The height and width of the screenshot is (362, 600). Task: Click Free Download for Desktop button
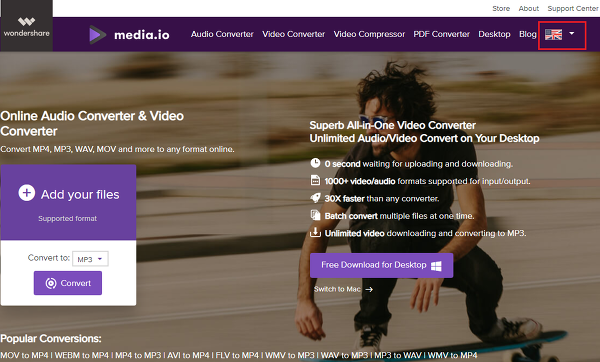coord(382,265)
